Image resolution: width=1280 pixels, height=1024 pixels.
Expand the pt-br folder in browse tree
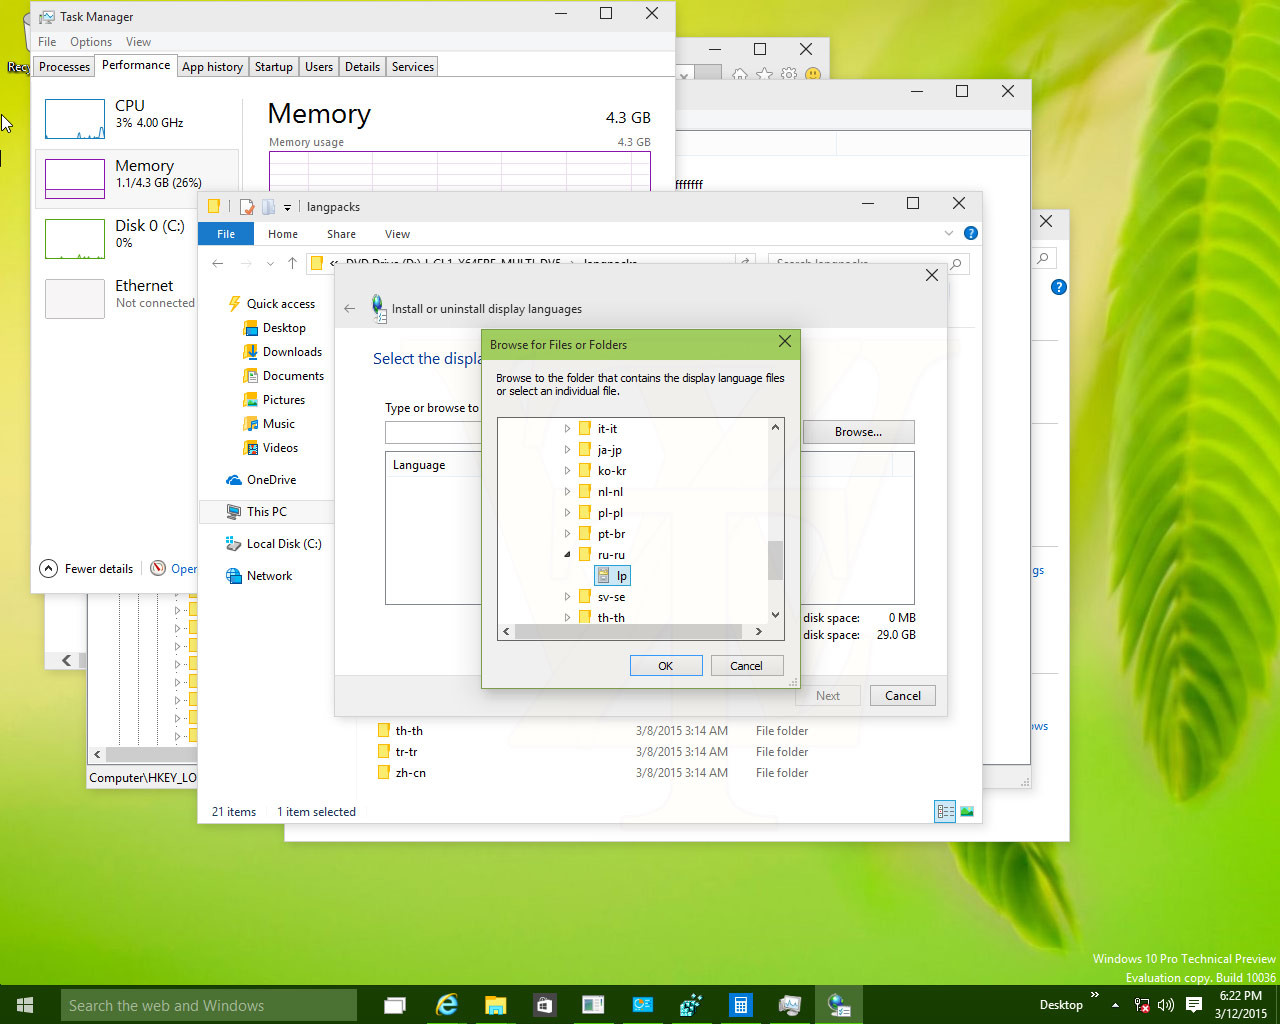pos(567,534)
